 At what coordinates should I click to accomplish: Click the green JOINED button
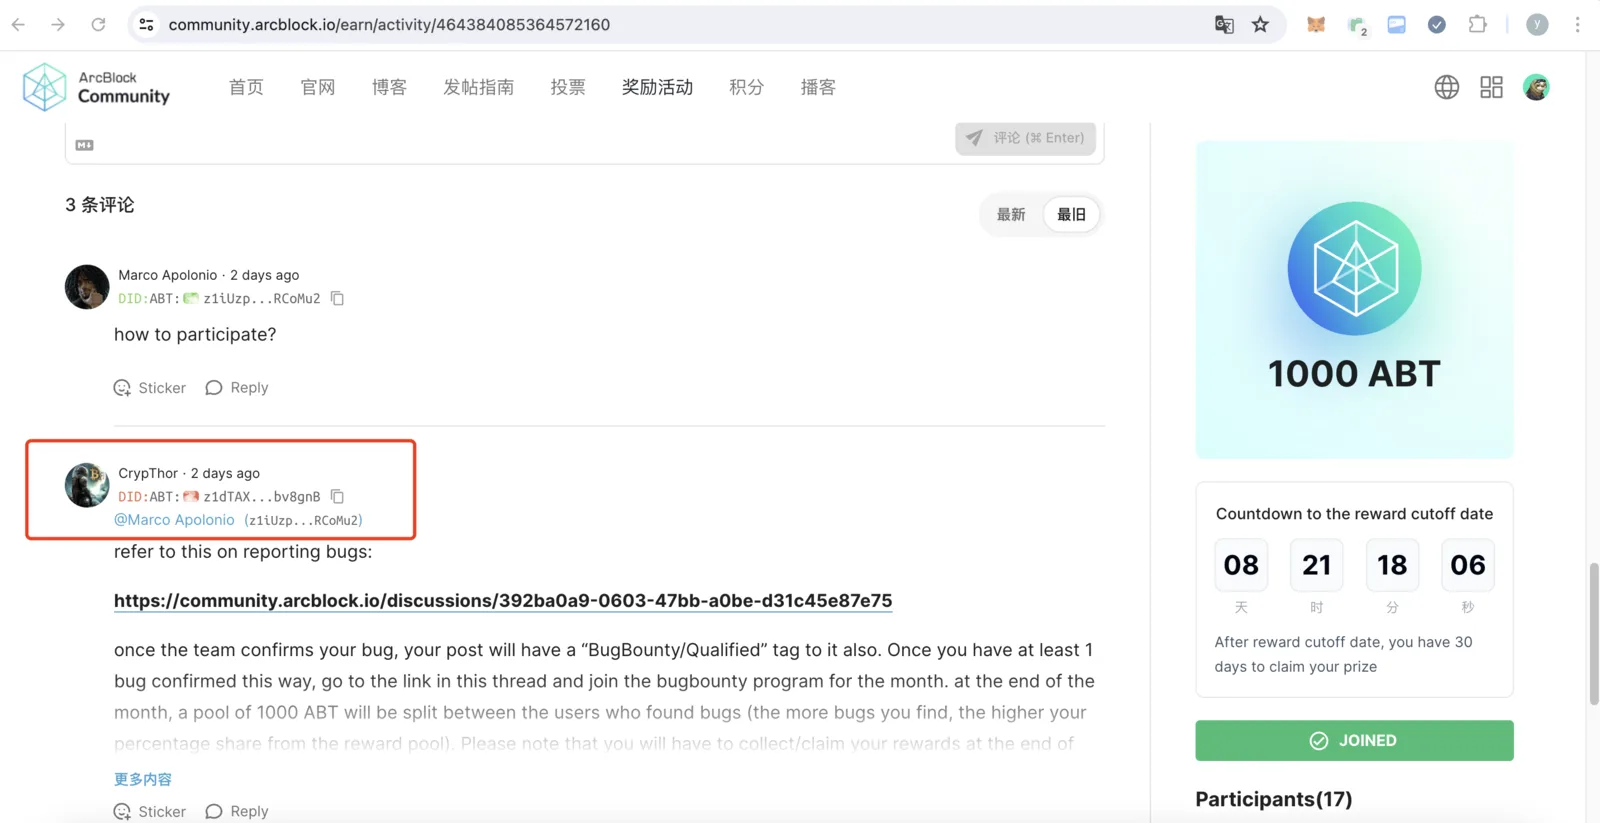[x=1354, y=741]
